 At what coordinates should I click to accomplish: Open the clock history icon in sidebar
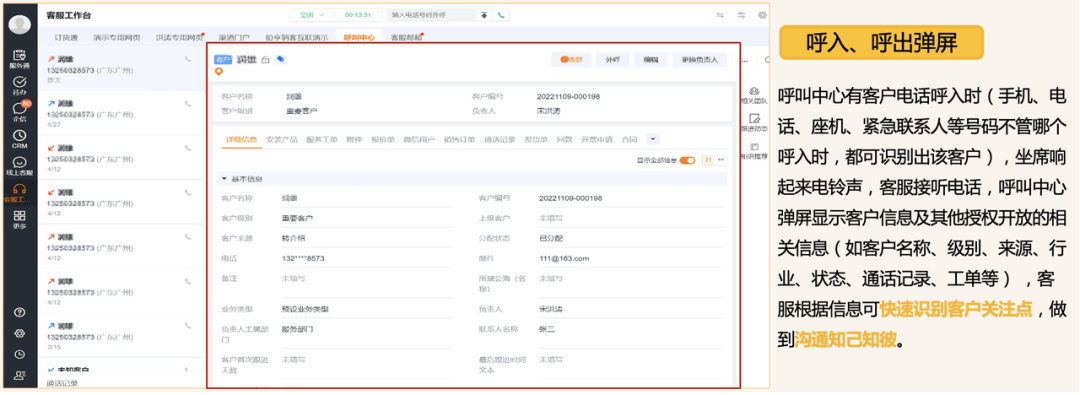pos(20,354)
